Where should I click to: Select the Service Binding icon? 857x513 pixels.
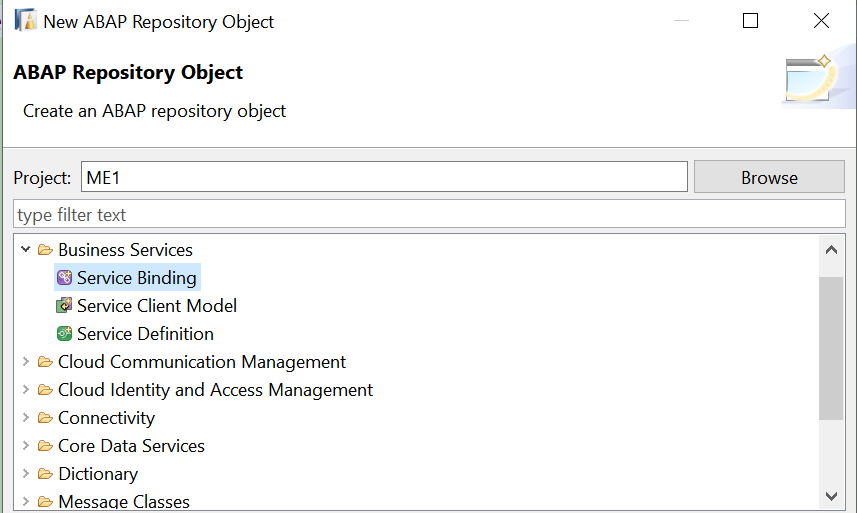pos(64,278)
